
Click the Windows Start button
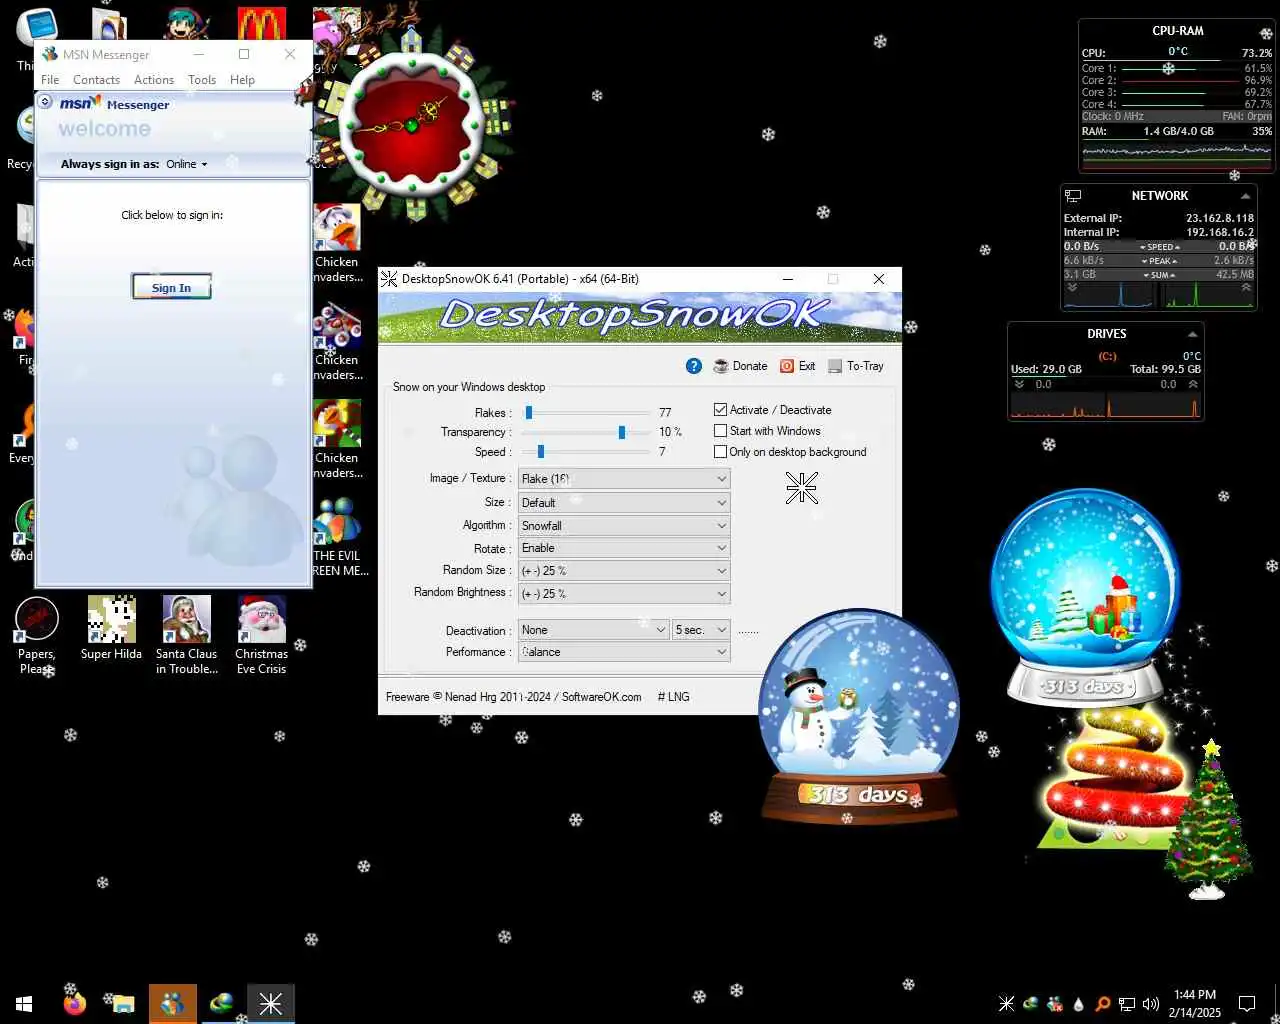click(24, 1003)
